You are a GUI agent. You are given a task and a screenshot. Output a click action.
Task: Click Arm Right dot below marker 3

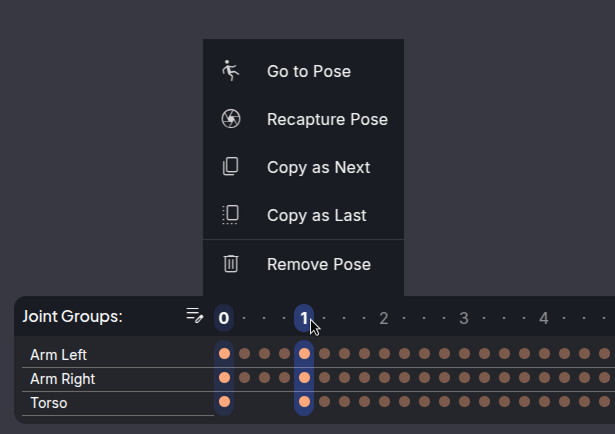click(x=464, y=378)
